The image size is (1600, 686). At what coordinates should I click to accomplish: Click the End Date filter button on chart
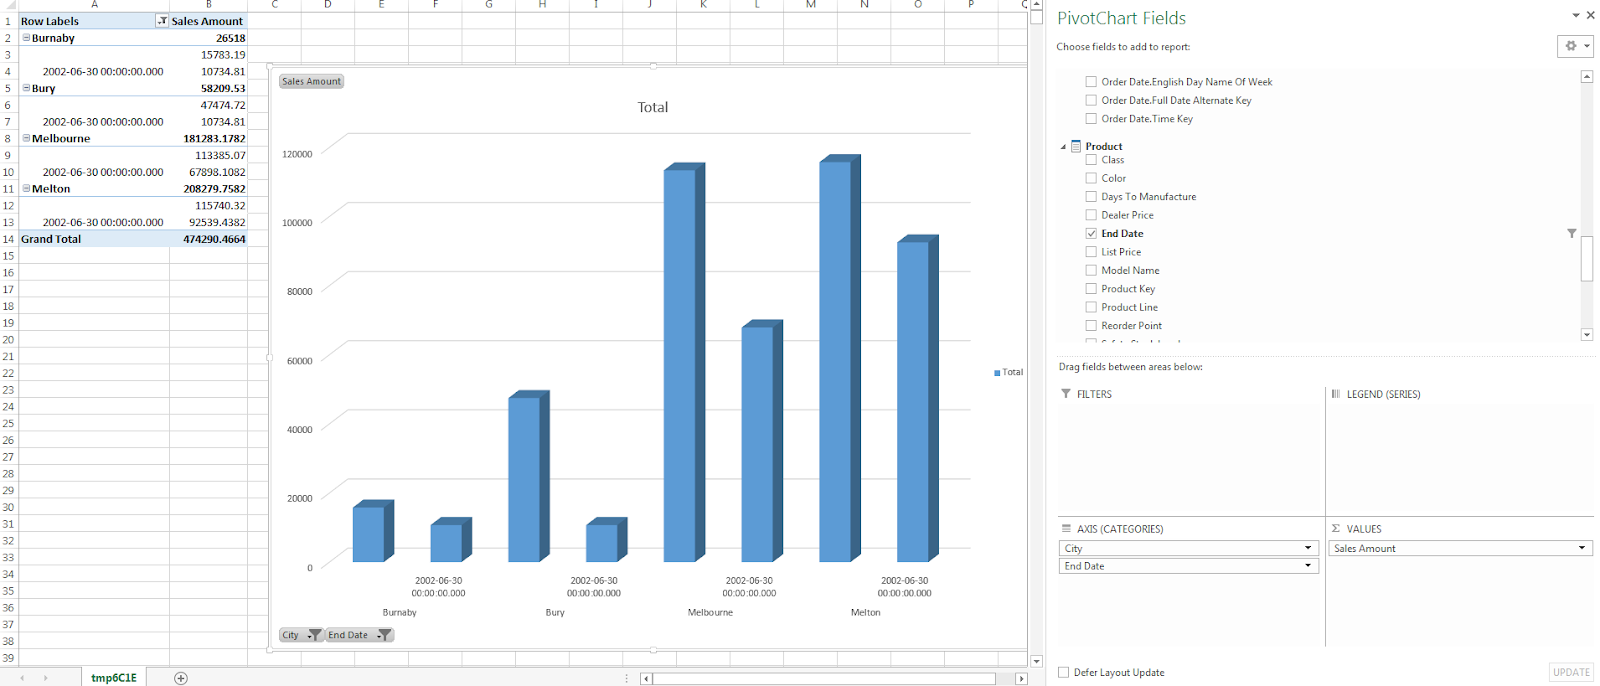tap(359, 635)
